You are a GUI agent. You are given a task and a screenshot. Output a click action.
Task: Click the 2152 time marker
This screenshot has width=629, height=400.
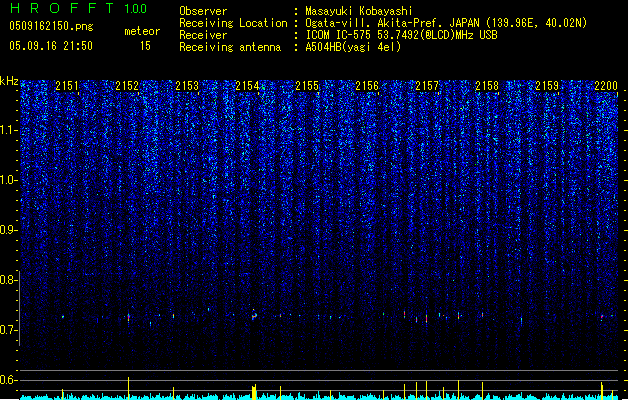tap(127, 86)
